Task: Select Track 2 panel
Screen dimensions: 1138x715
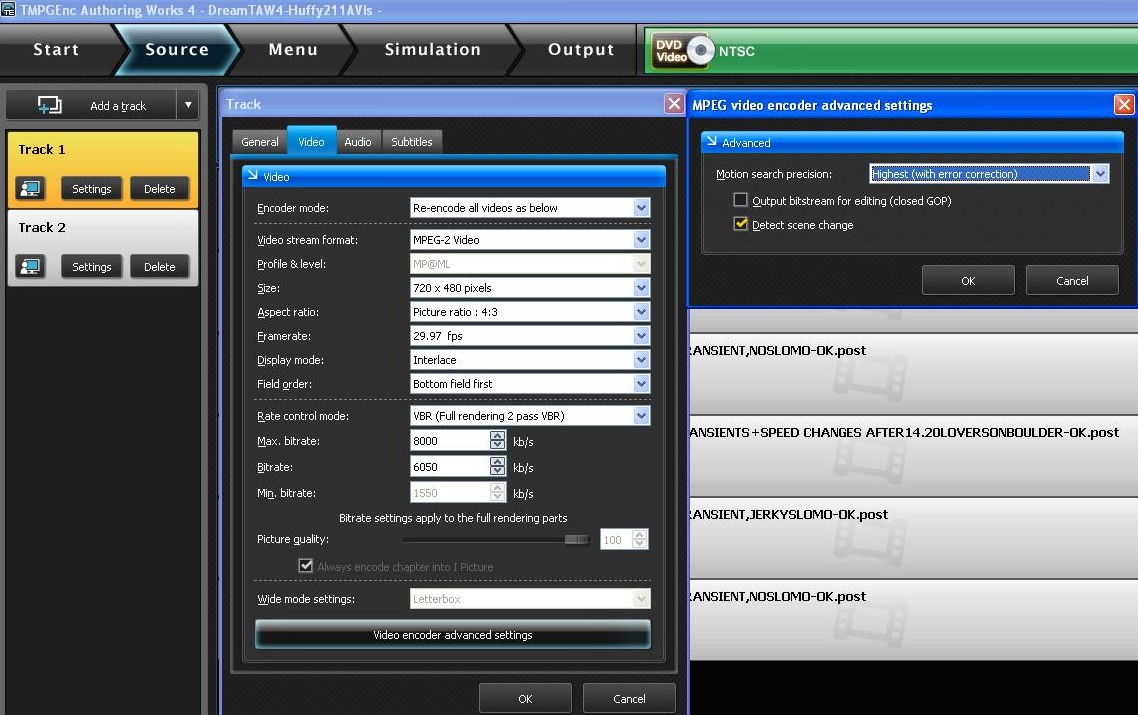Action: (102, 248)
